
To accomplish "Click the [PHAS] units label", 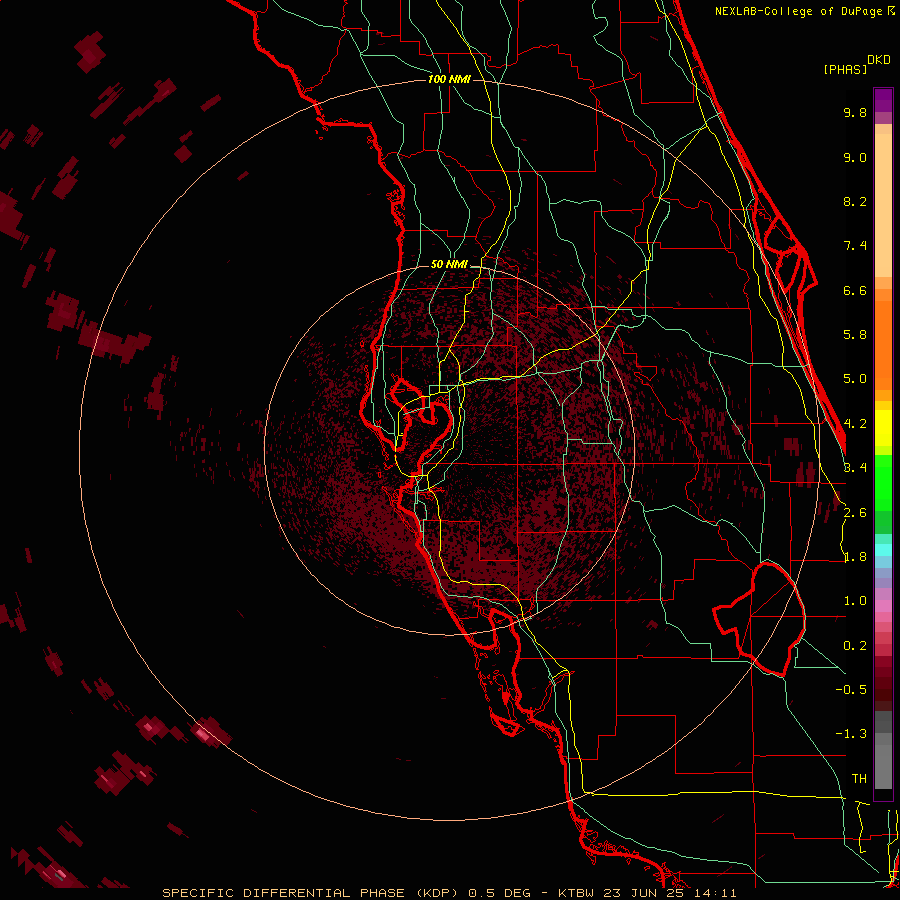I will [845, 70].
